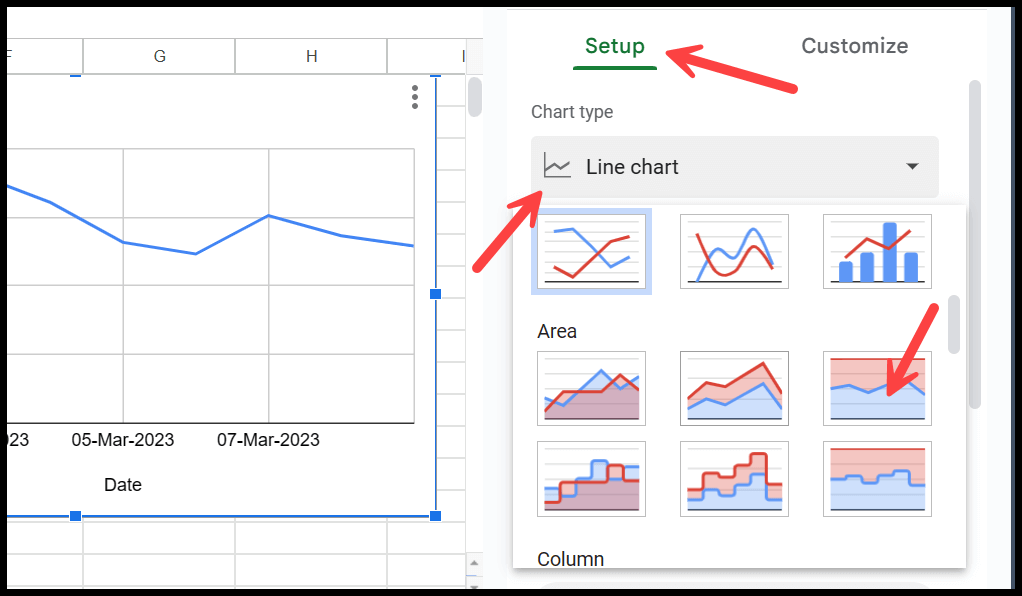Click the 07-Mar-2023 axis label
The height and width of the screenshot is (596, 1022).
268,440
